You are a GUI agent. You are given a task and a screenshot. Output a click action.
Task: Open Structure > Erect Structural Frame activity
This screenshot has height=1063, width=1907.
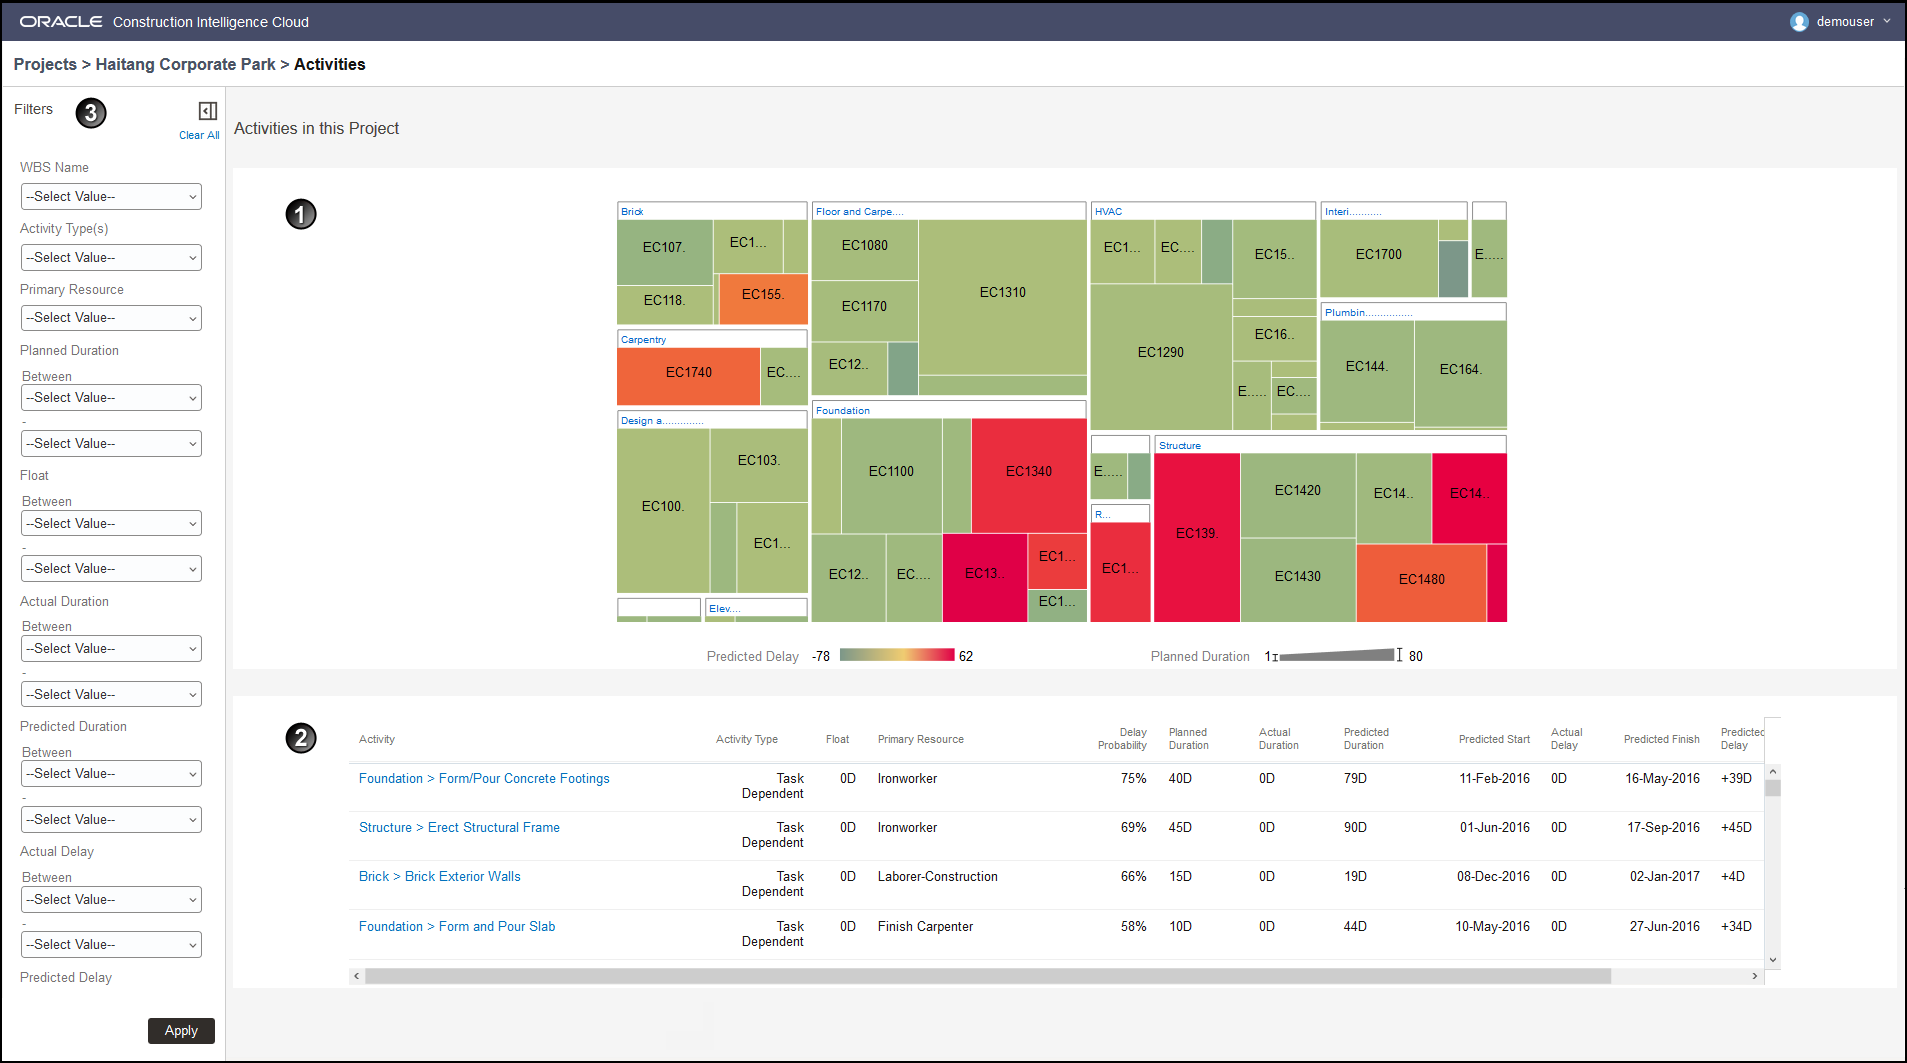pyautogui.click(x=458, y=827)
